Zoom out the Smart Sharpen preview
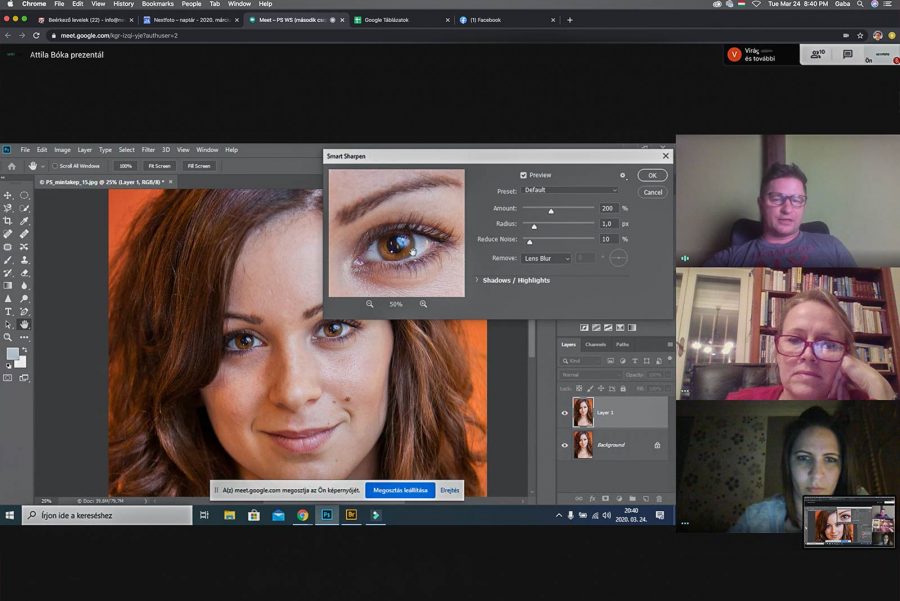The image size is (900, 601). (370, 304)
